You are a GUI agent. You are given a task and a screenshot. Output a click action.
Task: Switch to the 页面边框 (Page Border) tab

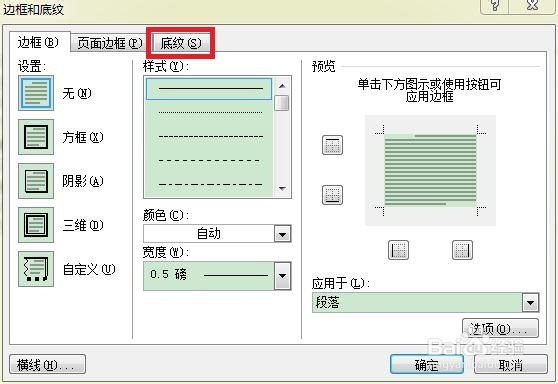coord(110,43)
